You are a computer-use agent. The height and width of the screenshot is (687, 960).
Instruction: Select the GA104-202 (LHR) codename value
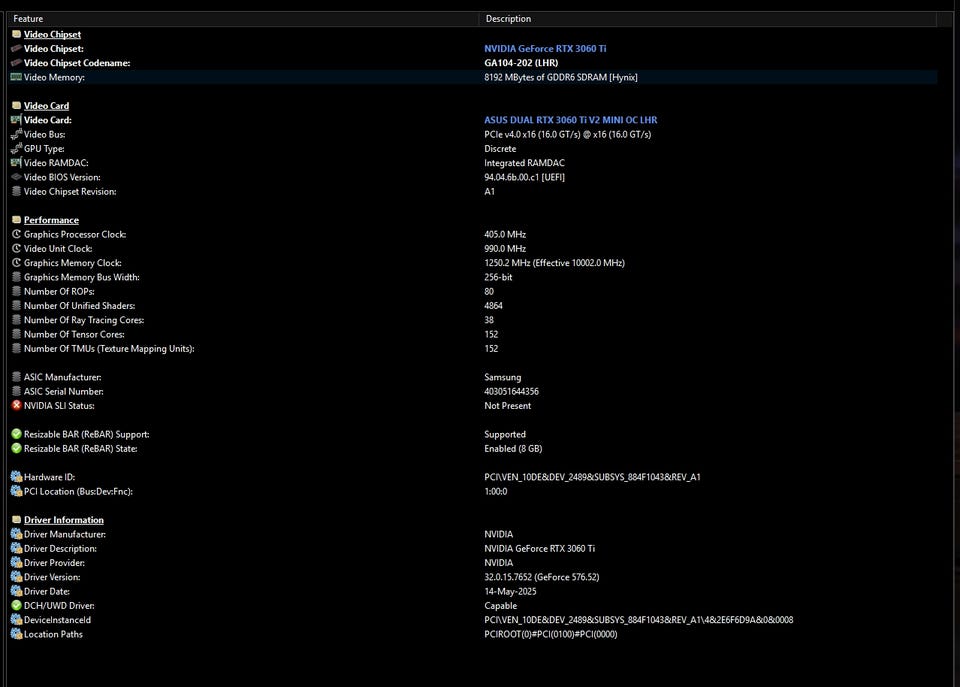[521, 62]
